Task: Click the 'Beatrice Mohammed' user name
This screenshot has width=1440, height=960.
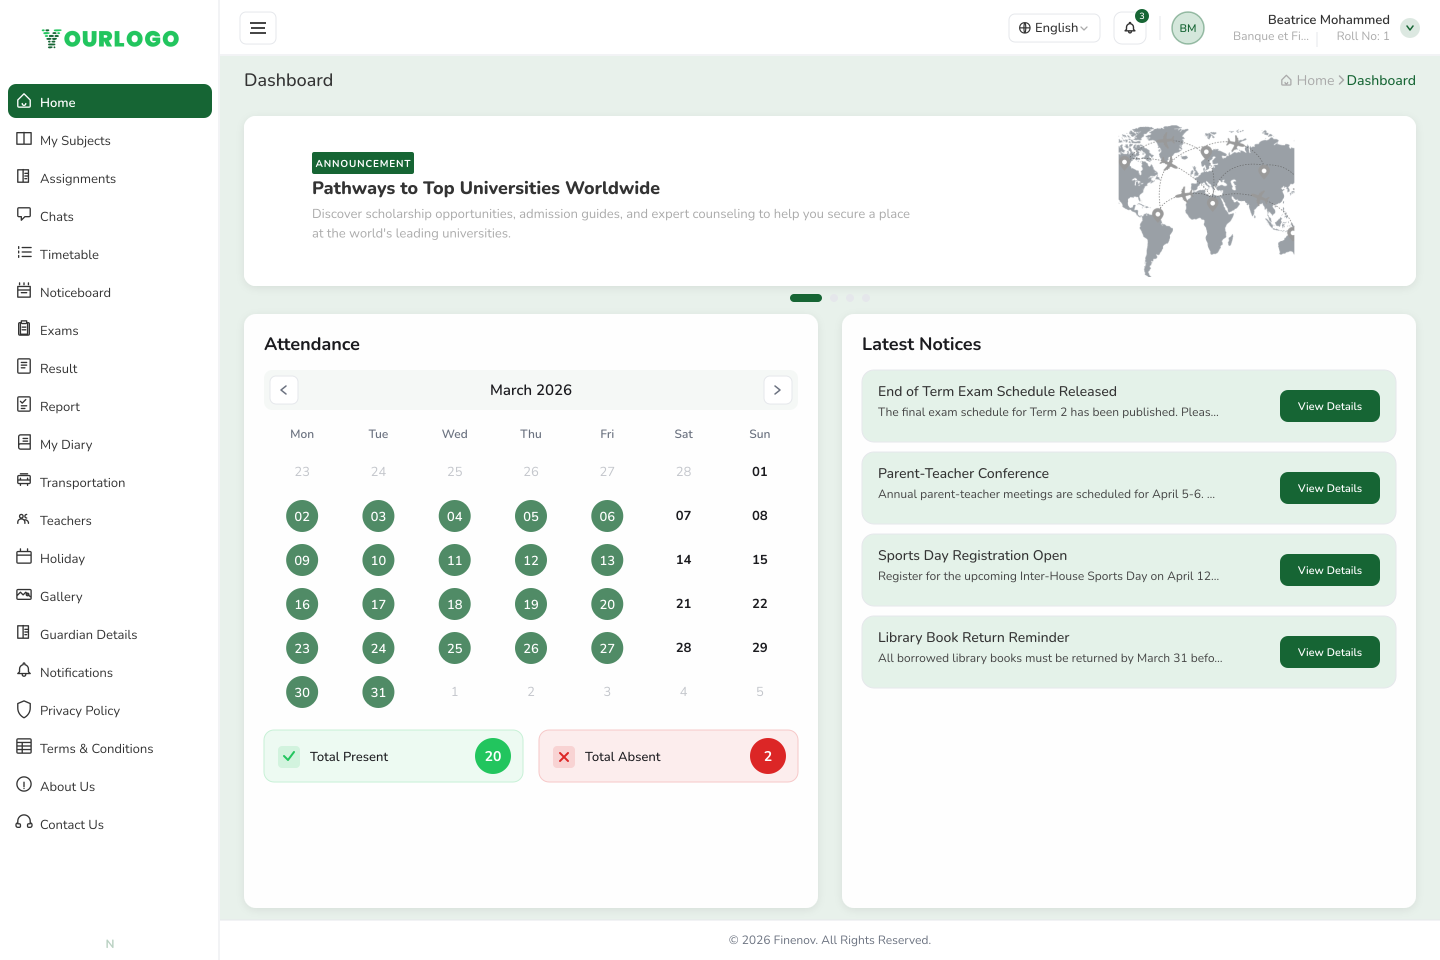Action: (1328, 19)
